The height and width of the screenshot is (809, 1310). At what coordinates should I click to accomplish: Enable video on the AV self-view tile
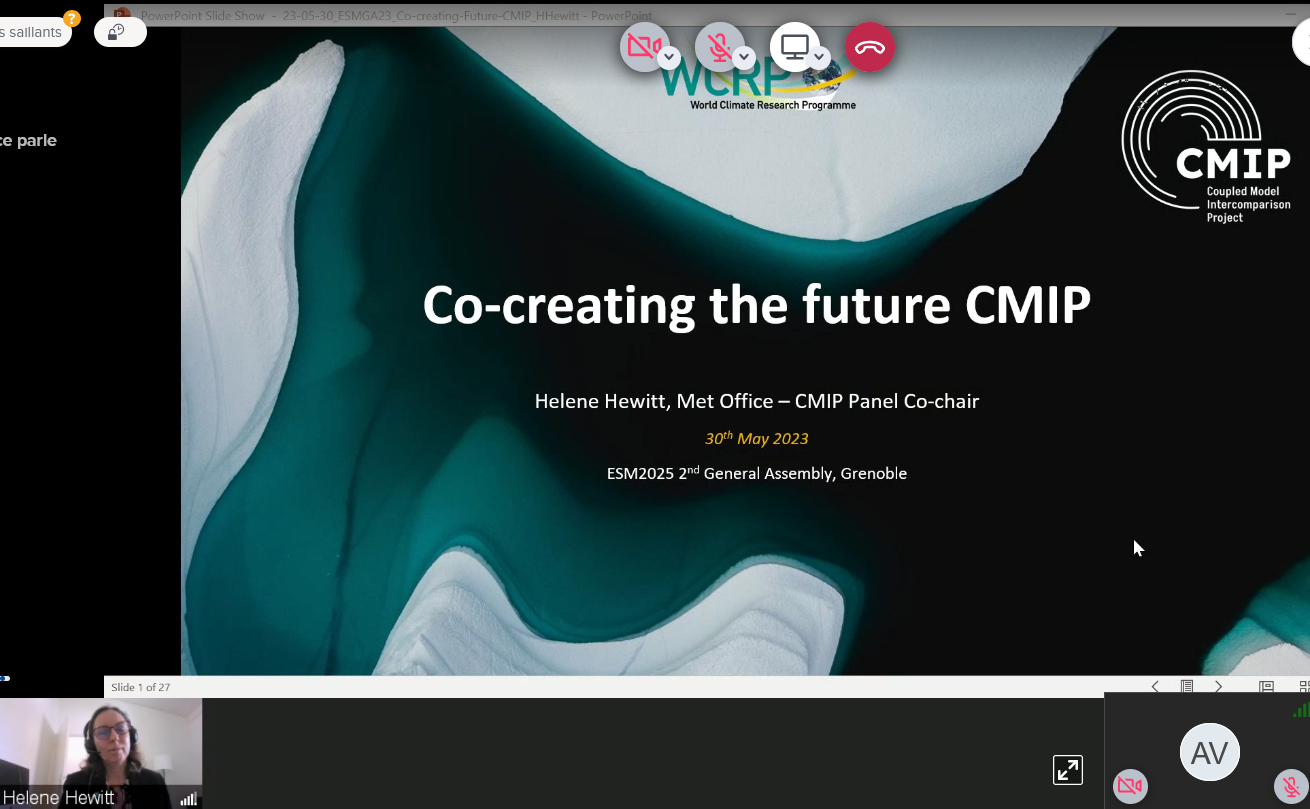[x=1130, y=786]
